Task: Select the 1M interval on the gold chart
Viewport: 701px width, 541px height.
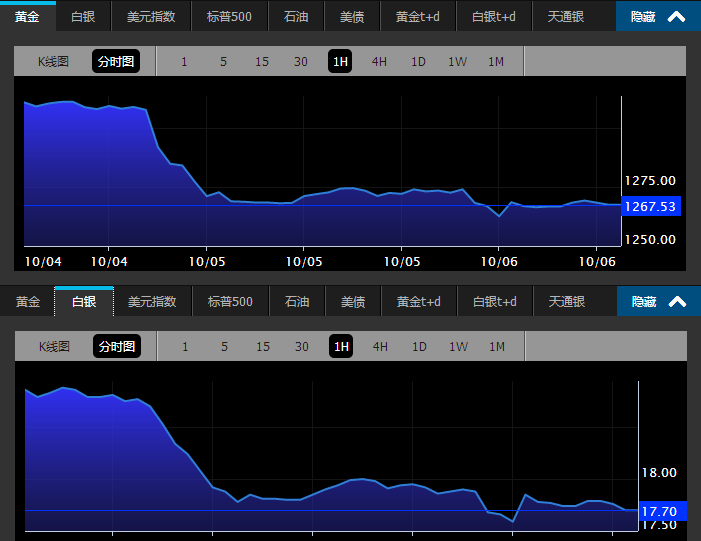Action: (496, 62)
